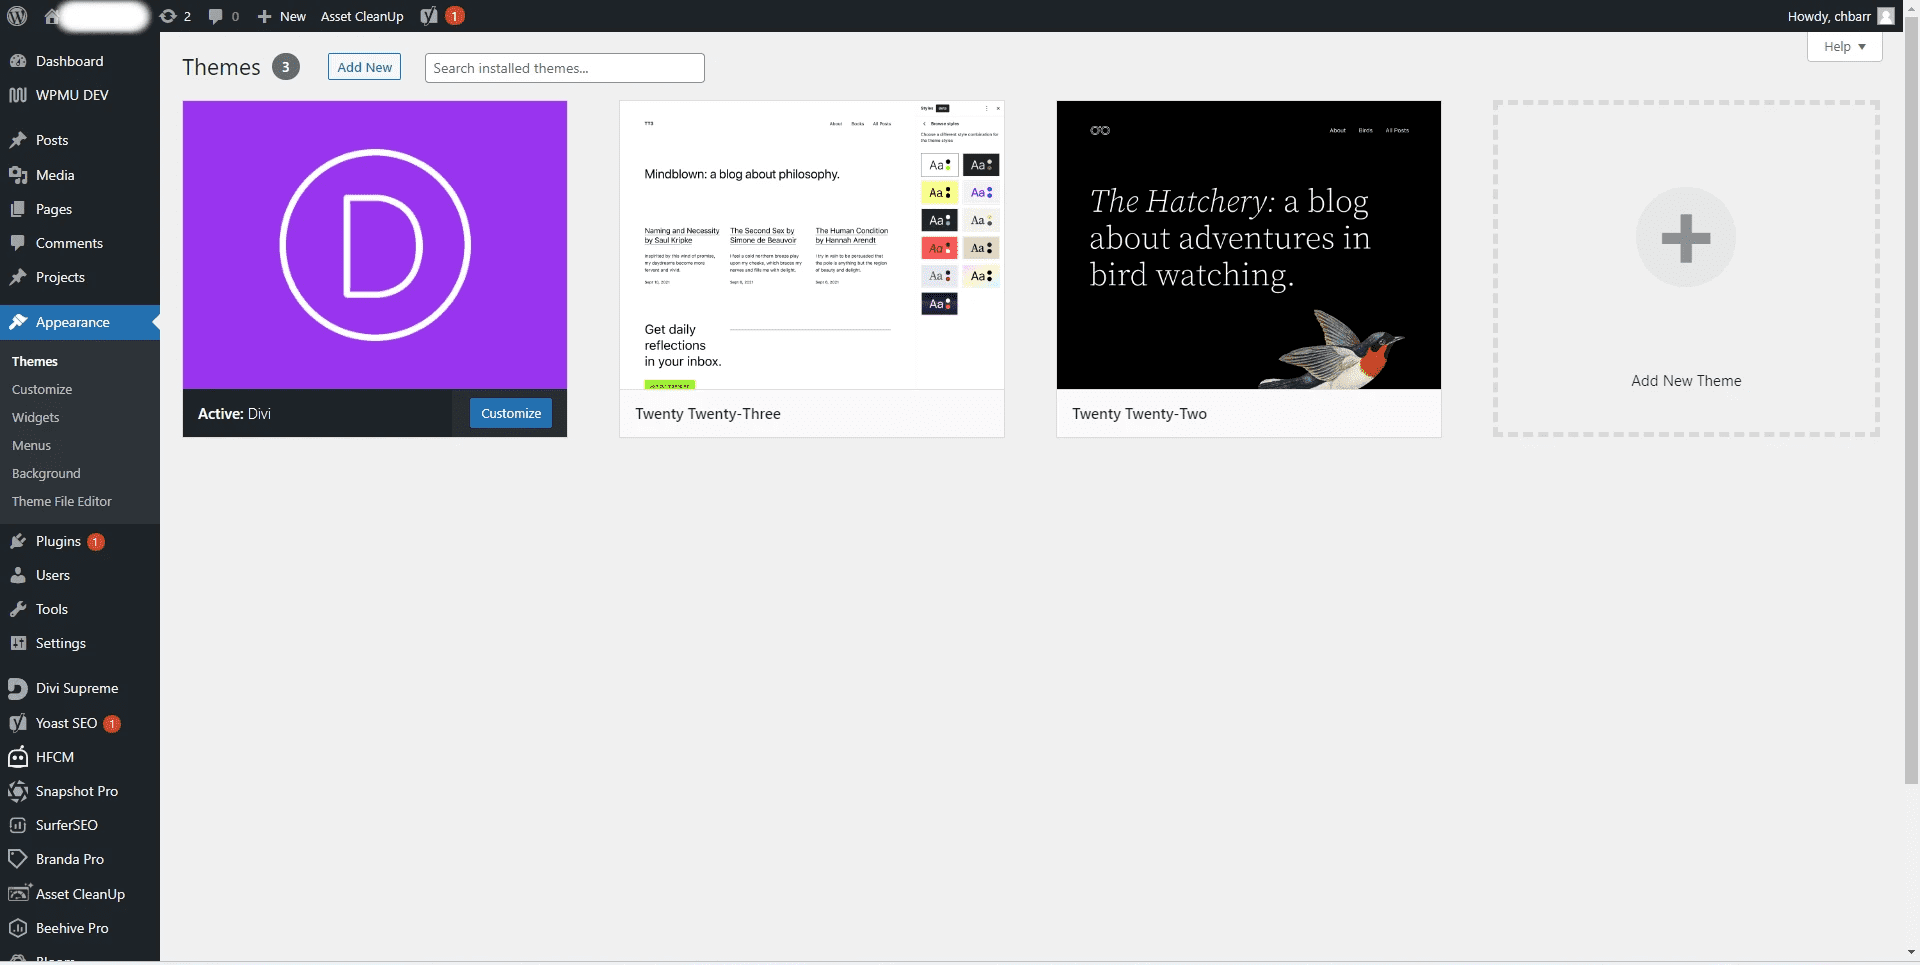1920x965 pixels.
Task: Click the WordPress logo icon
Action: (17, 16)
